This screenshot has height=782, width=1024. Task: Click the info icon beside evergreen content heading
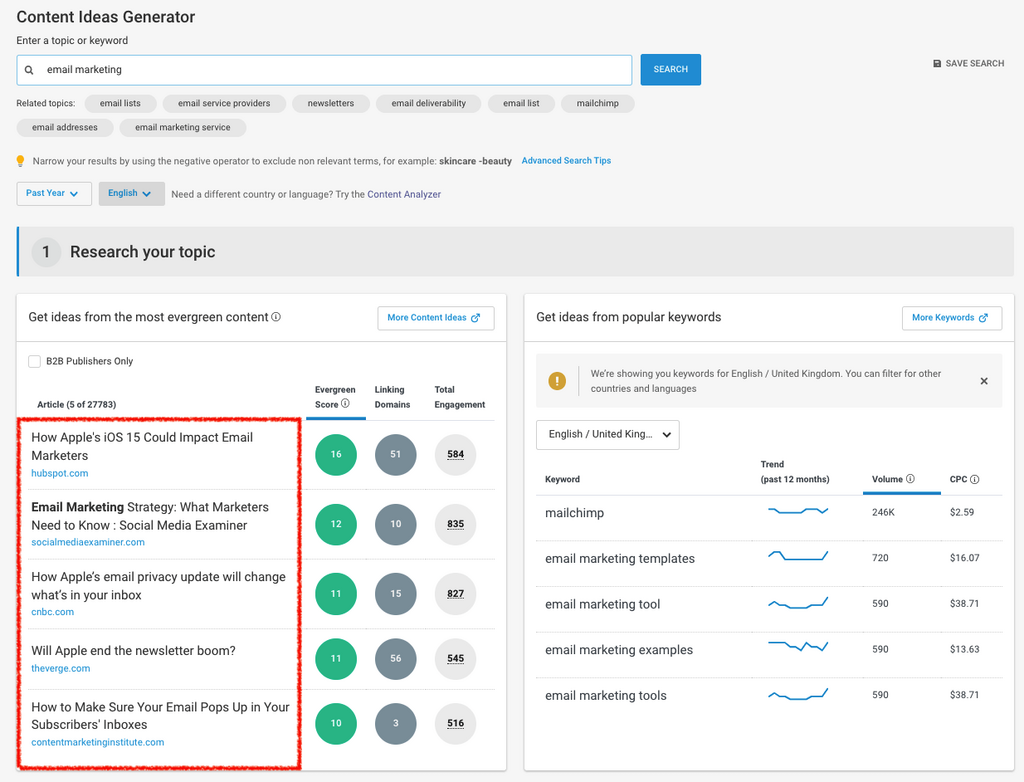point(276,317)
